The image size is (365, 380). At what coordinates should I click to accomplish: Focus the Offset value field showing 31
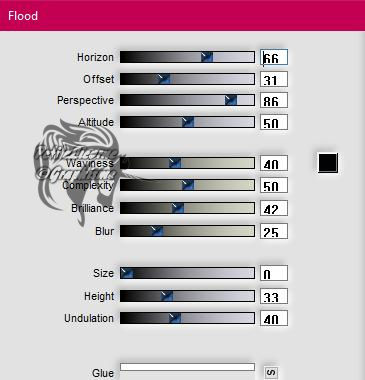274,79
